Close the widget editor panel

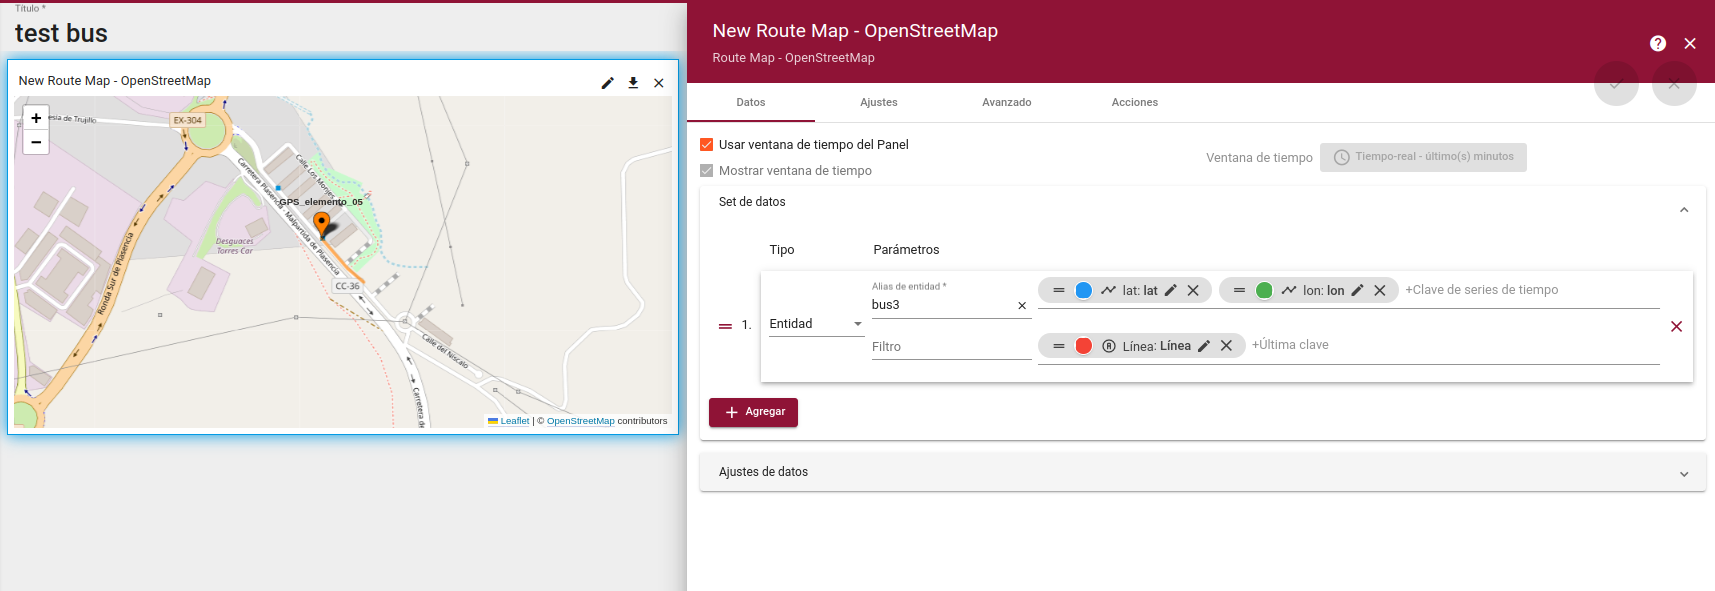tap(1690, 43)
